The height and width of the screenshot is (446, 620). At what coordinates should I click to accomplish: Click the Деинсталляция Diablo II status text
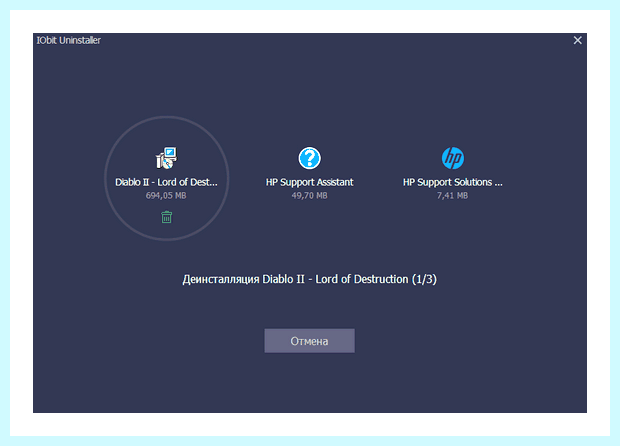tap(309, 279)
